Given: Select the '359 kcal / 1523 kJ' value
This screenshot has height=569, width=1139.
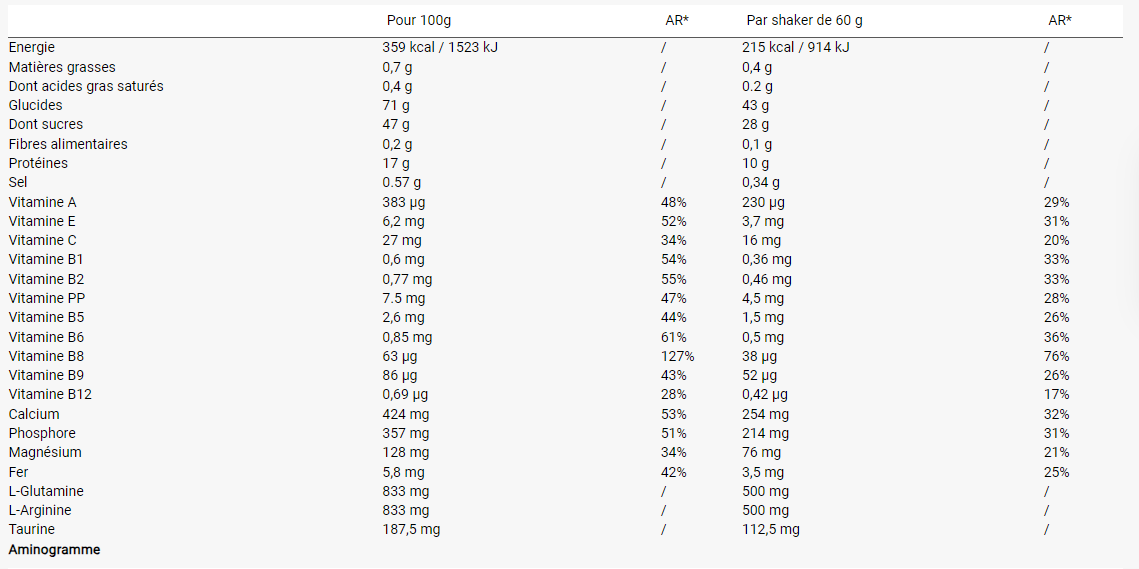Looking at the screenshot, I should pos(440,47).
